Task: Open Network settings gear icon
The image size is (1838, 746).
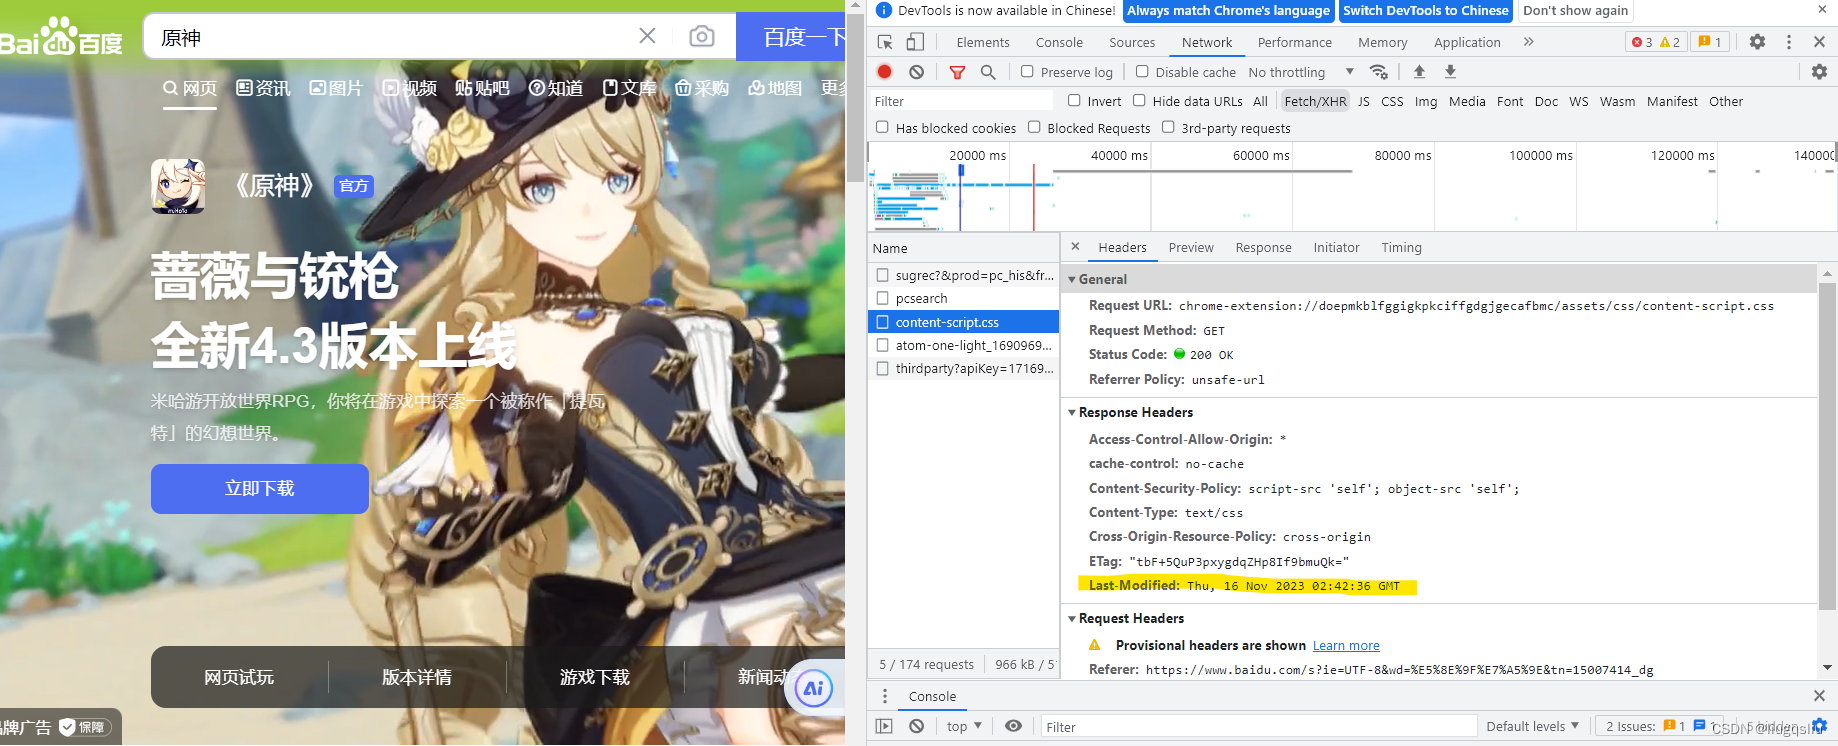Action: point(1819,72)
